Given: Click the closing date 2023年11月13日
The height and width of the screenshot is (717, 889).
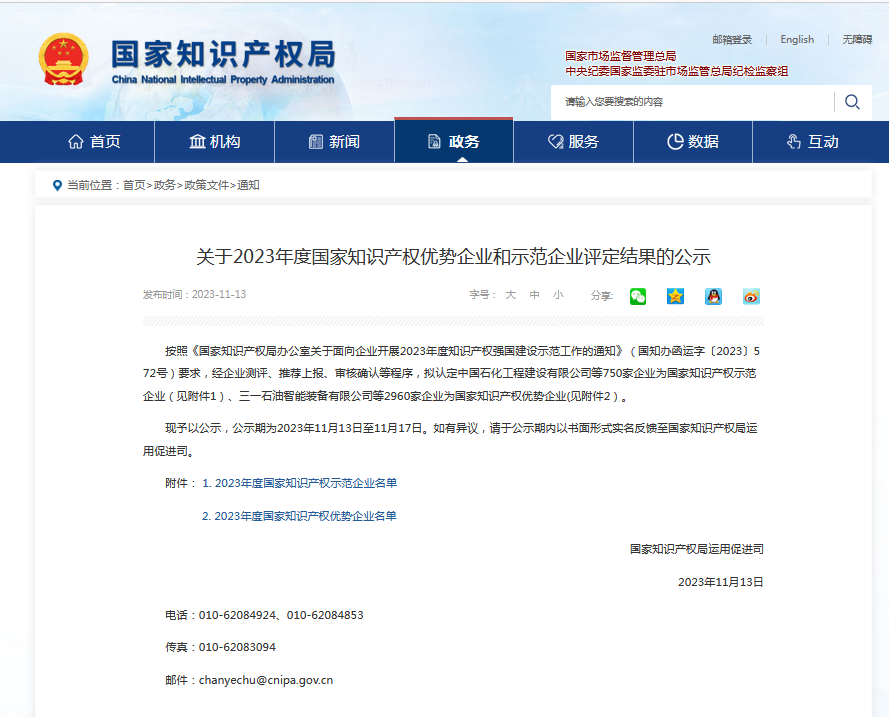Looking at the screenshot, I should (721, 582).
